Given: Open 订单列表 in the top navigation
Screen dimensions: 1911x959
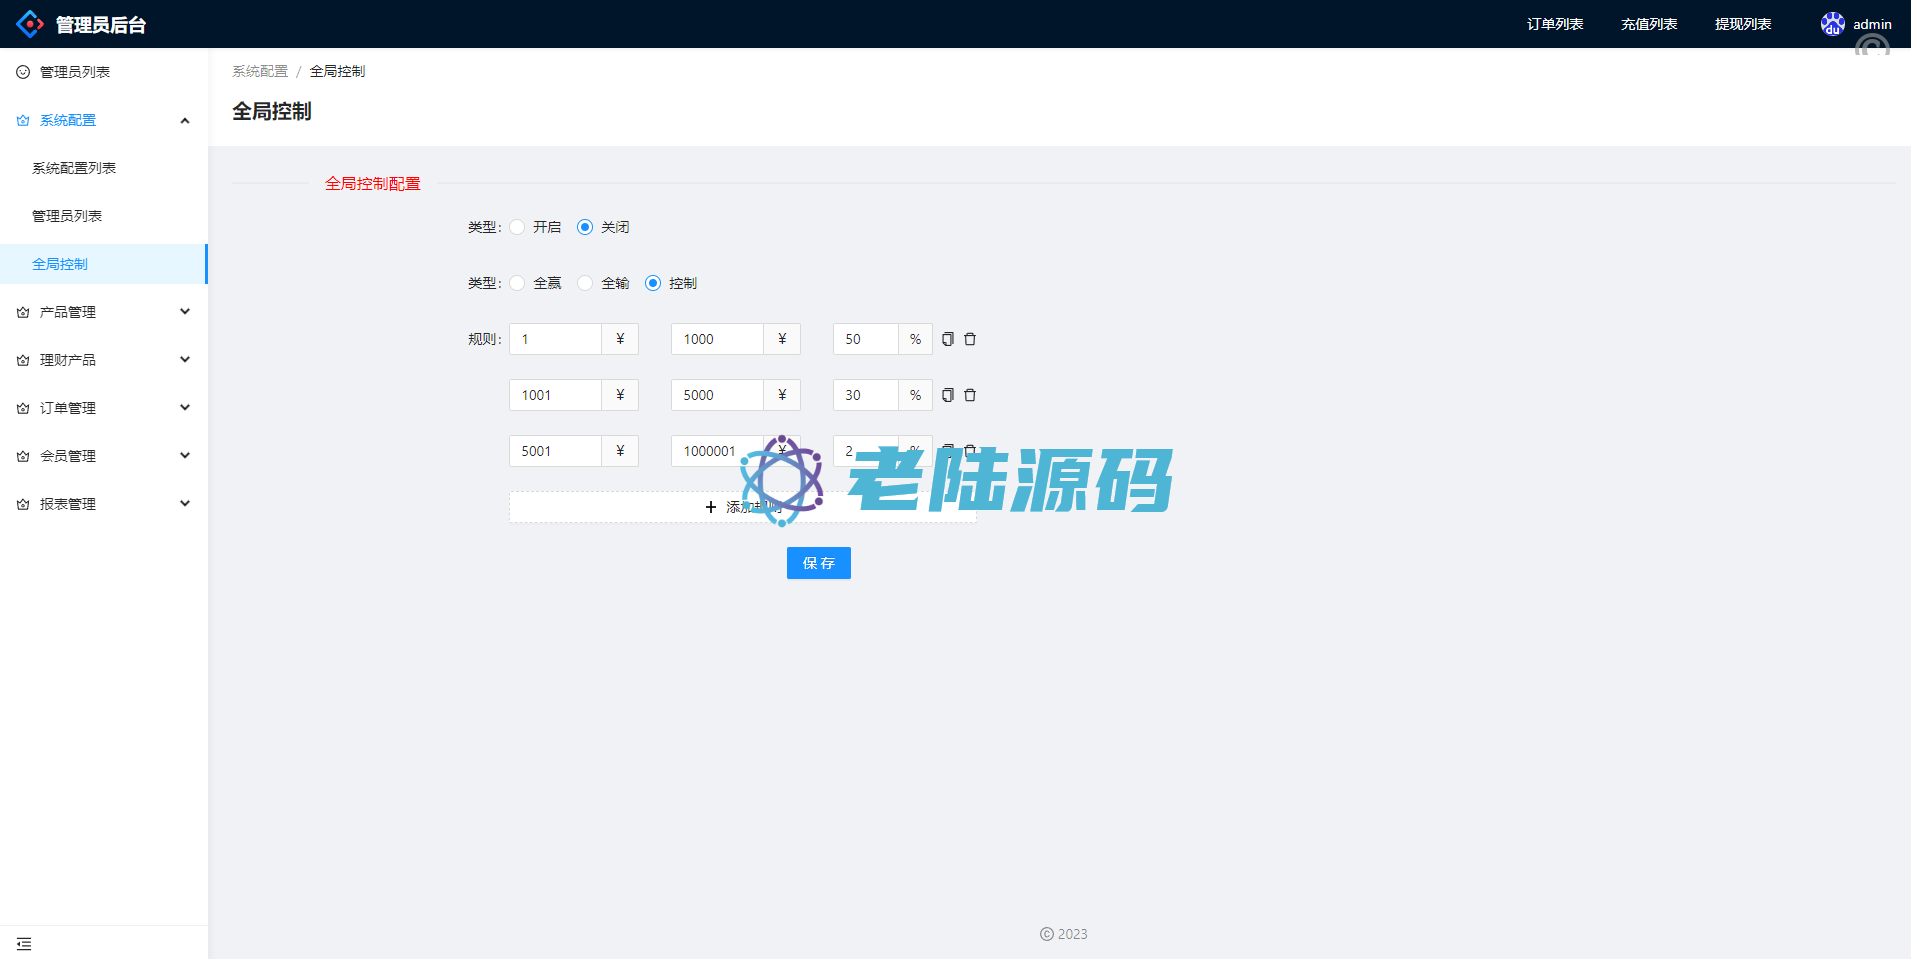Looking at the screenshot, I should 1554,24.
